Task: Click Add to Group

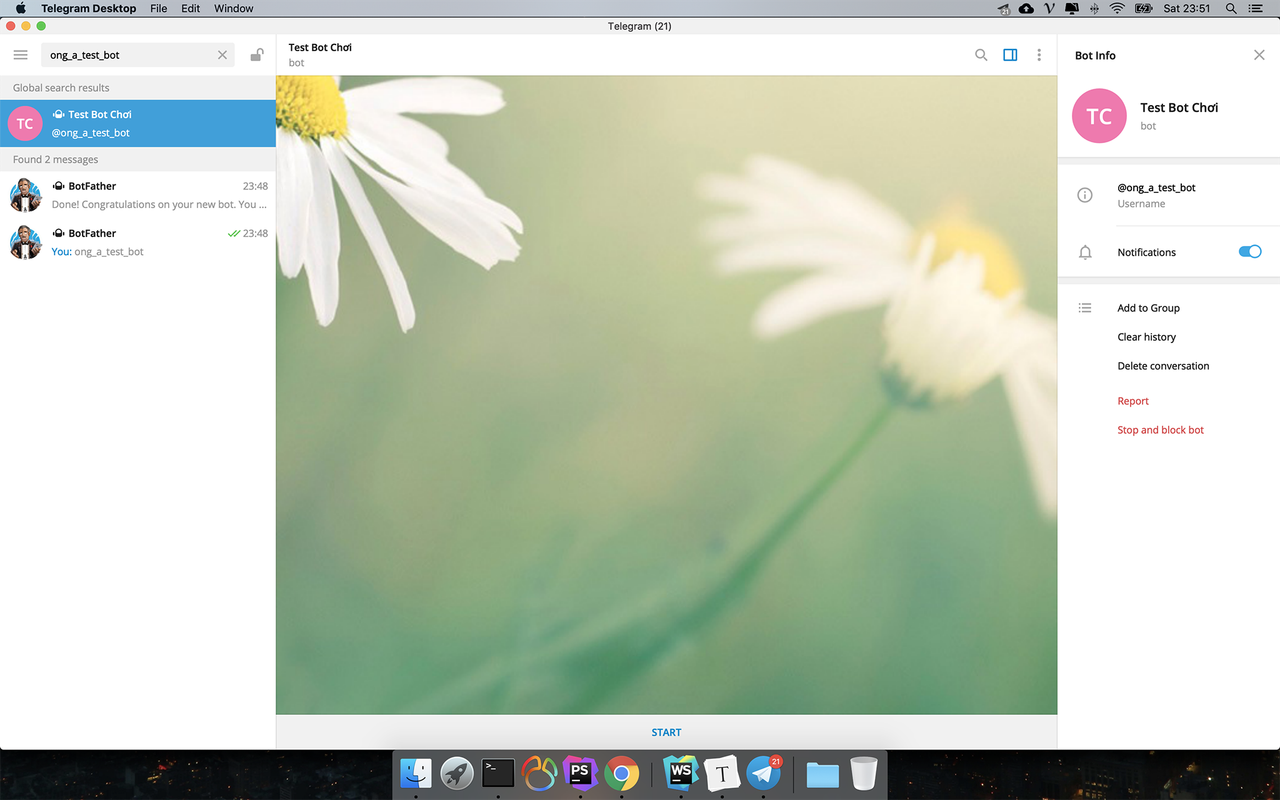Action: pyautogui.click(x=1148, y=308)
